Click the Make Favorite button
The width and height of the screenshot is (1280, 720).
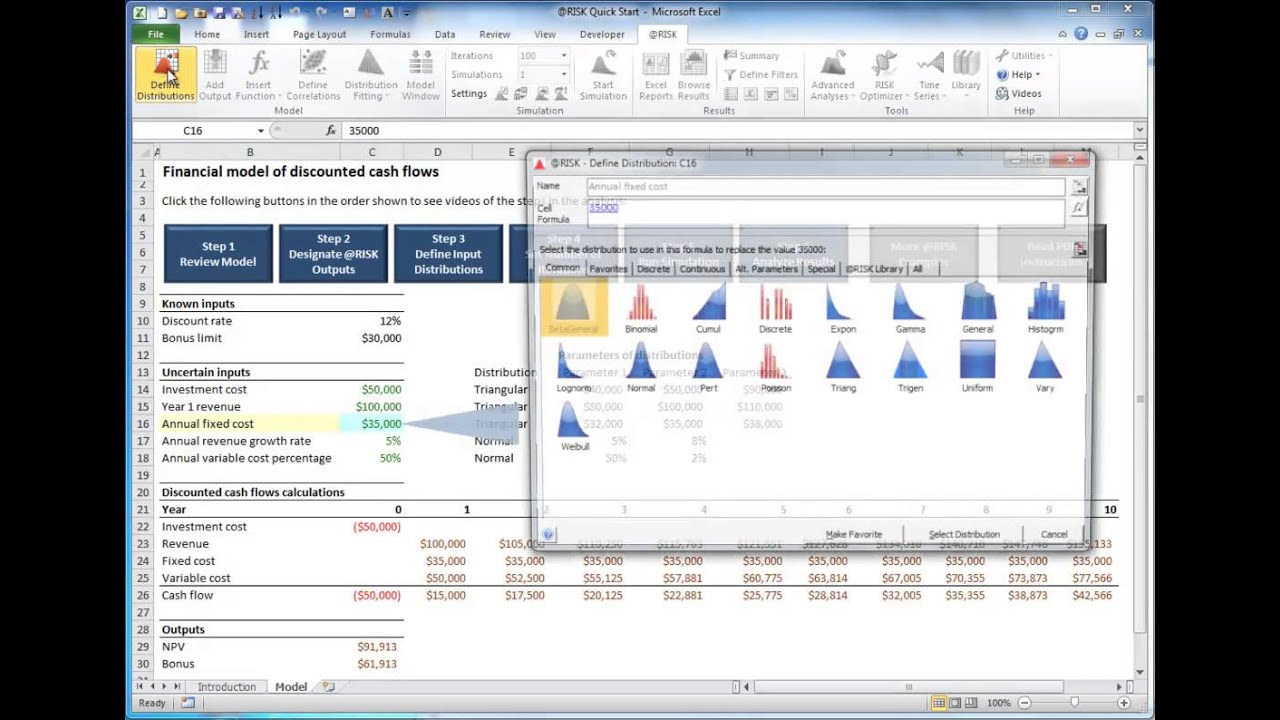click(854, 535)
